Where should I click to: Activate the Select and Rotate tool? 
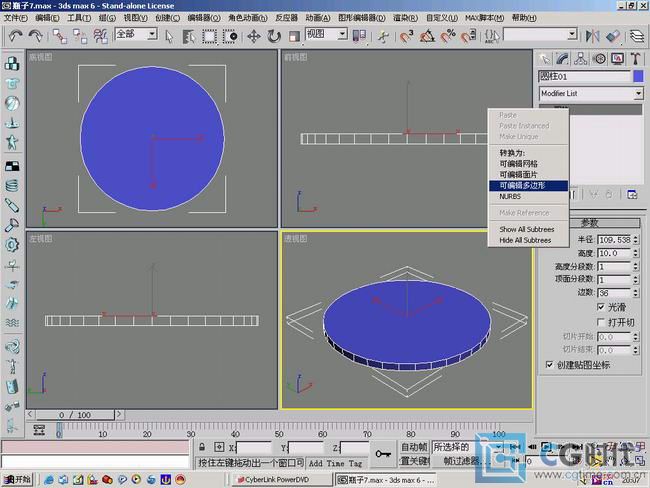pos(274,36)
